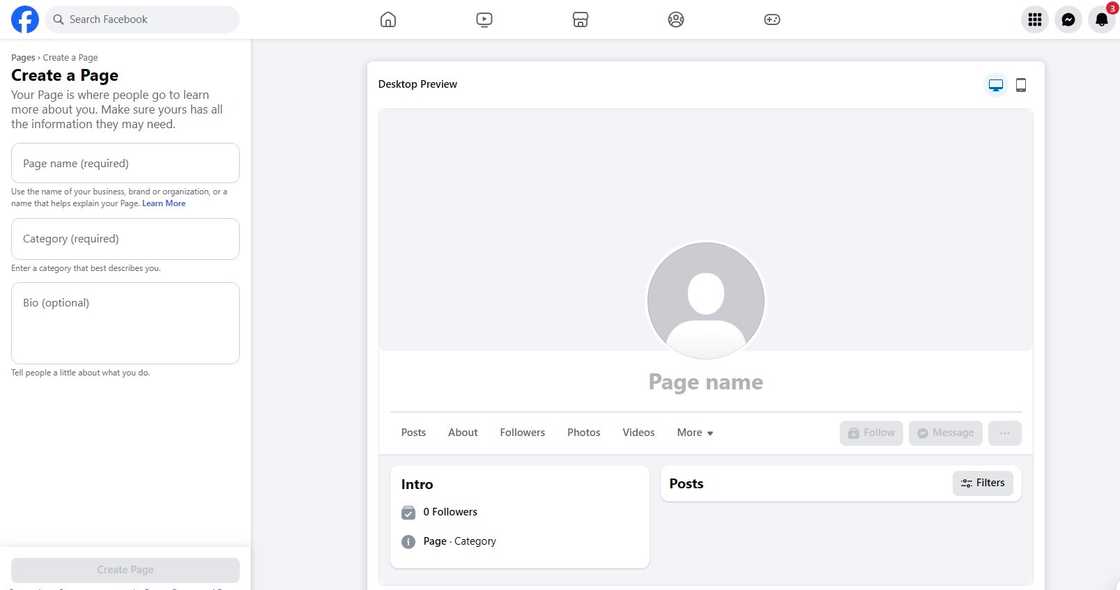Open the Marketplace icon
1120x590 pixels.
tap(580, 18)
